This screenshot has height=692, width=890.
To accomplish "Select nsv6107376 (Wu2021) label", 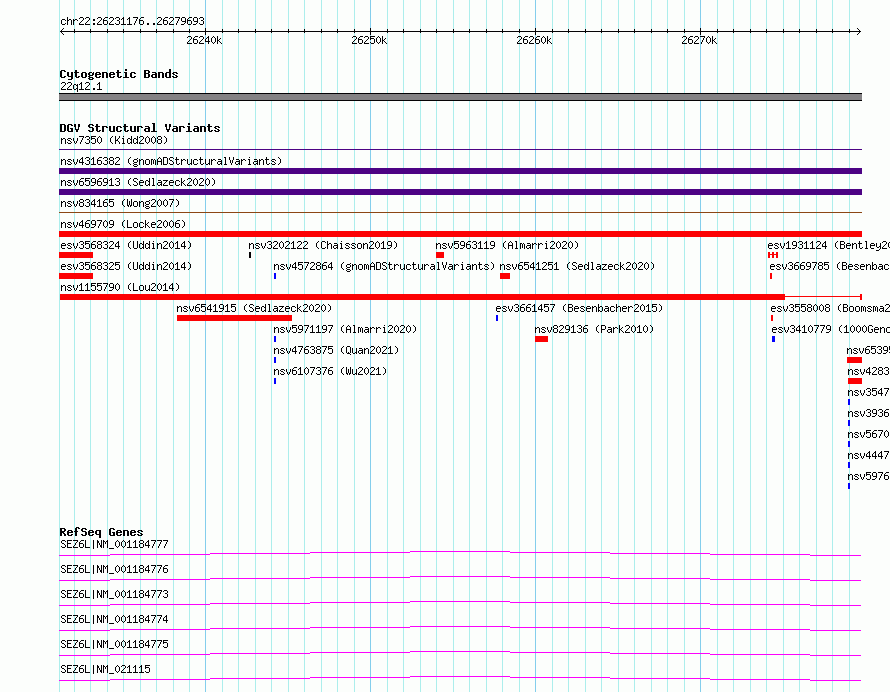I will click(330, 371).
